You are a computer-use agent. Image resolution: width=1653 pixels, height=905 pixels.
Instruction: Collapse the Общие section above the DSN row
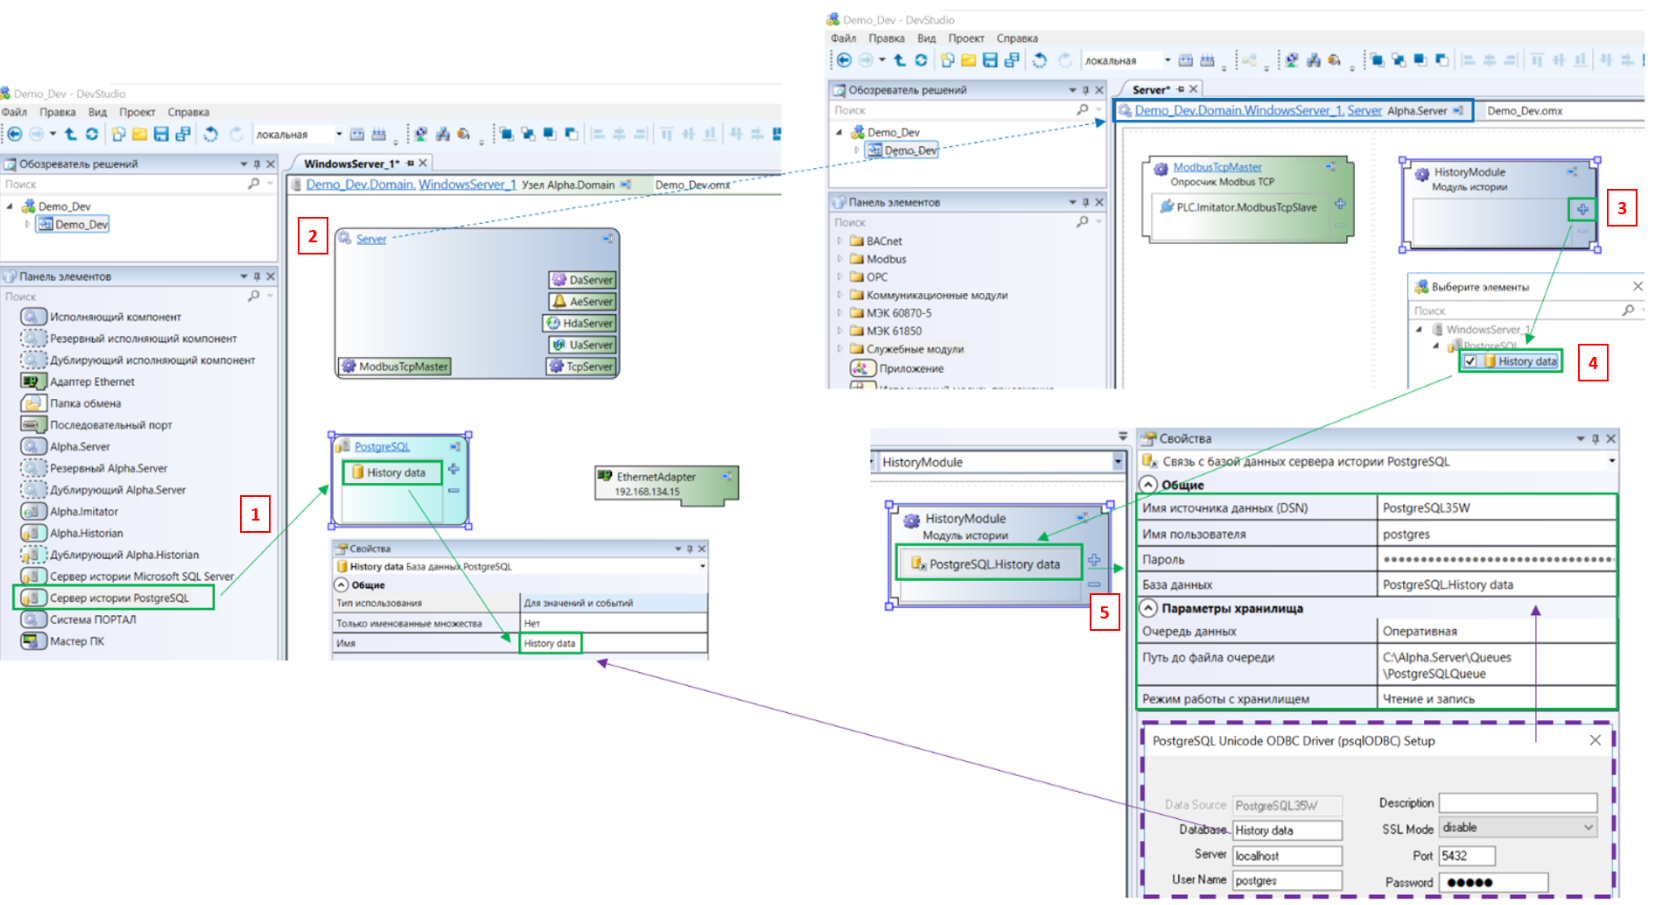(x=1148, y=484)
